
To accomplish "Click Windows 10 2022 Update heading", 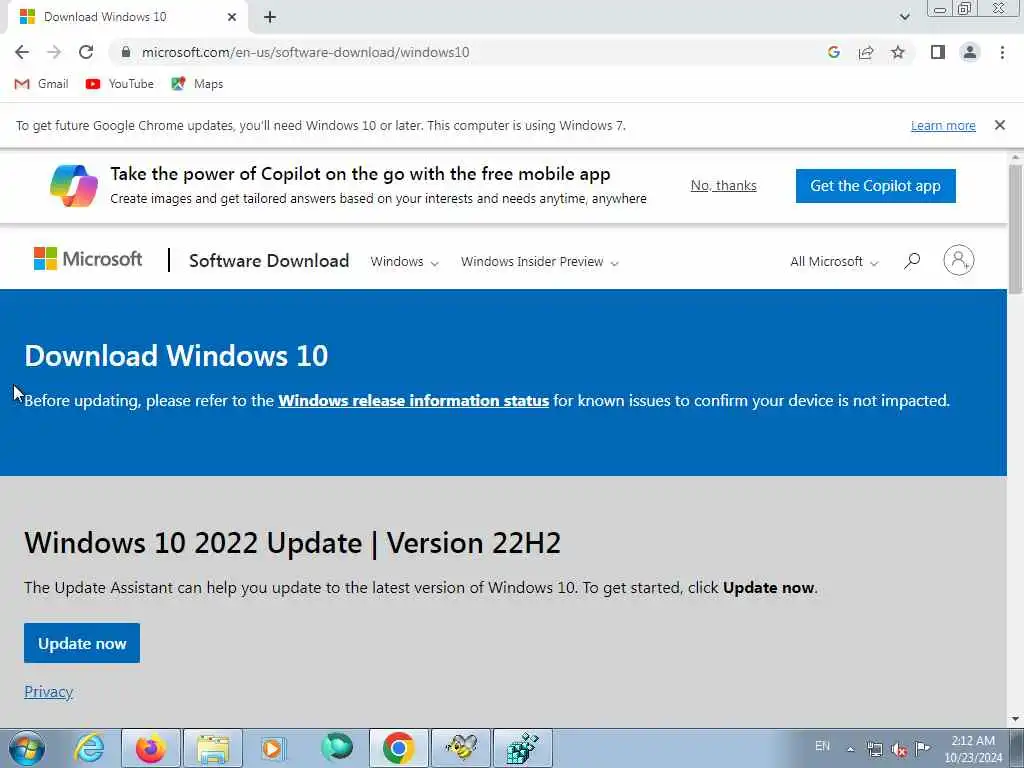I will coord(293,543).
